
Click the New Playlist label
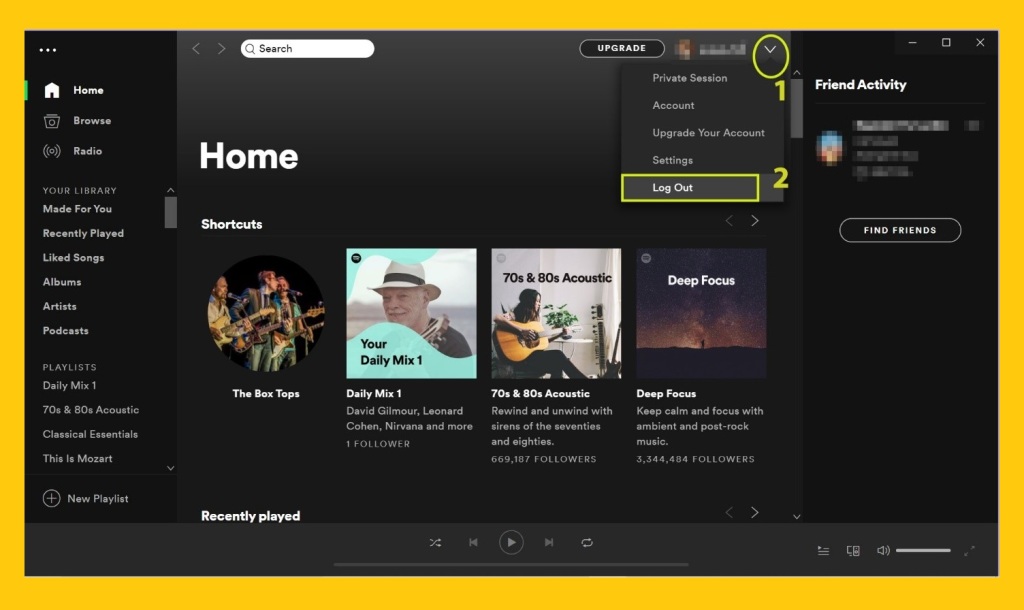pos(98,498)
